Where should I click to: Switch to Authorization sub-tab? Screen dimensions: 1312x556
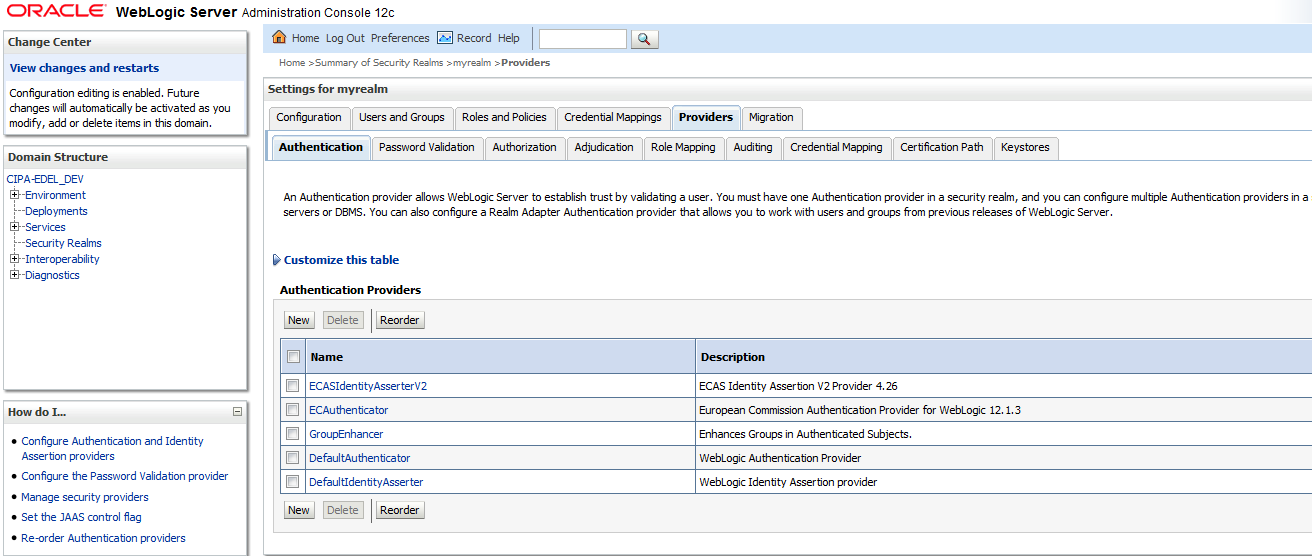[x=524, y=148]
